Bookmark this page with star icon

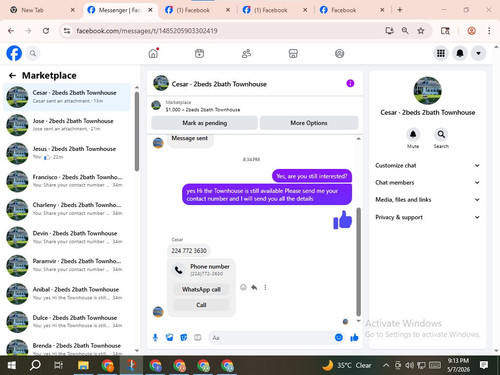421,31
